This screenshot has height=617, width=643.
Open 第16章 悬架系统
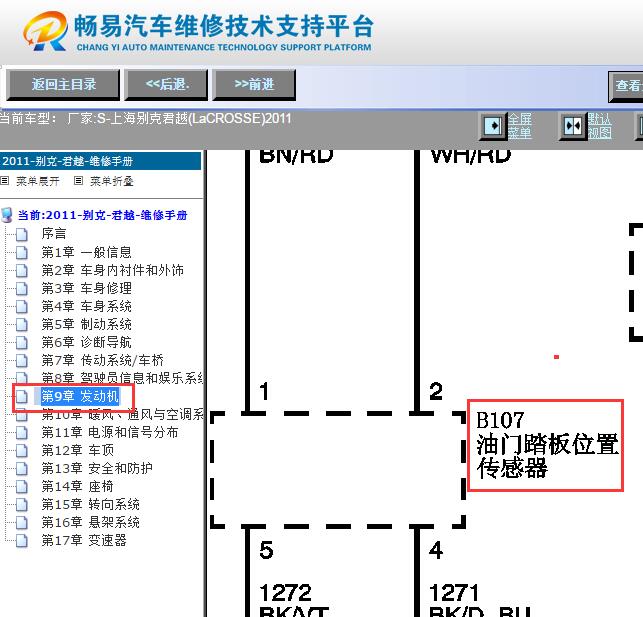point(90,522)
